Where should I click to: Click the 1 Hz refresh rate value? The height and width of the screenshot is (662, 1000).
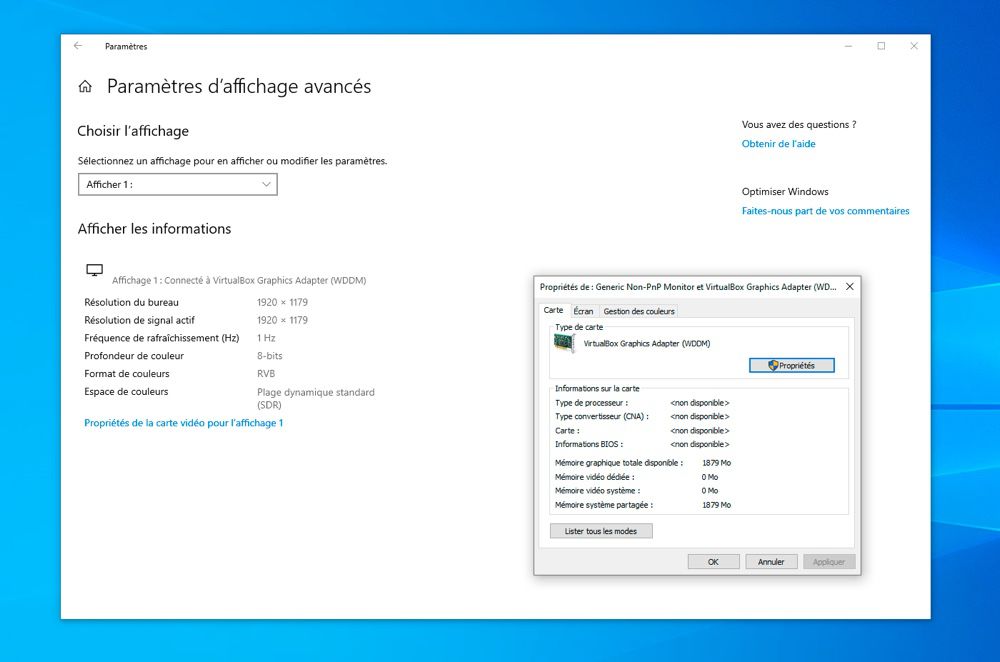[266, 338]
